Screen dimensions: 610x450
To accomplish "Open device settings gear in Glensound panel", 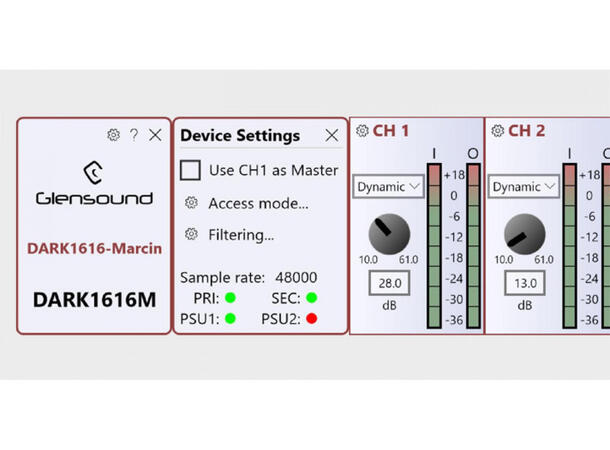I will (x=113, y=135).
